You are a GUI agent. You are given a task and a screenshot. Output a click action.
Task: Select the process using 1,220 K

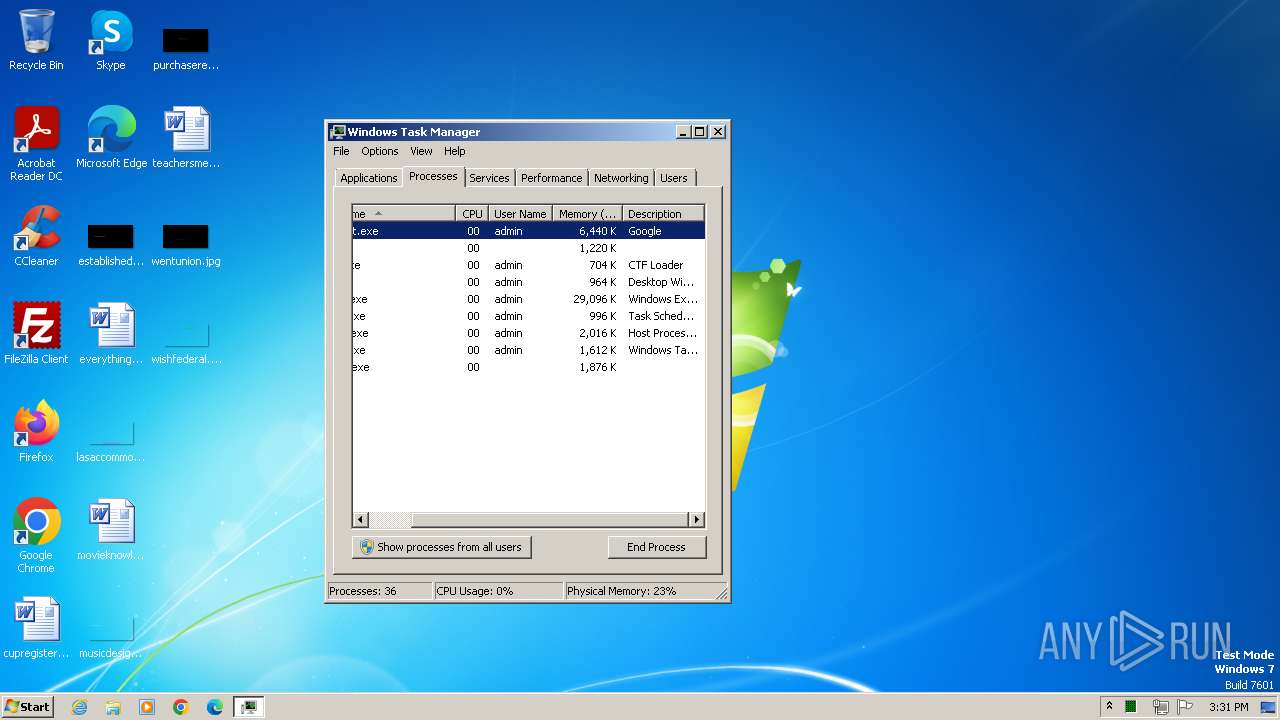(x=528, y=248)
